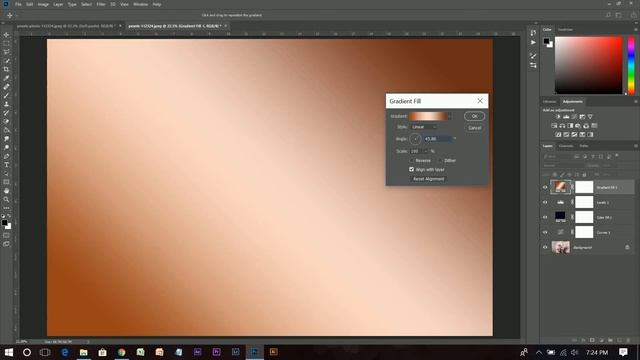Select the Quick Selection wand tool
Viewport: 640px width, 360px height.
pyautogui.click(x=7, y=61)
